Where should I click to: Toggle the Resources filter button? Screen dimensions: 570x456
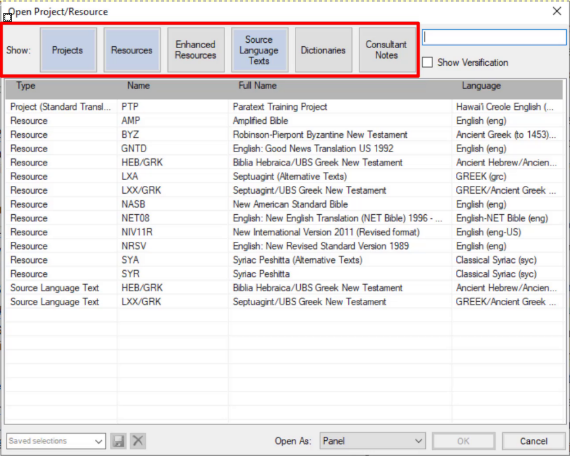click(x=132, y=50)
